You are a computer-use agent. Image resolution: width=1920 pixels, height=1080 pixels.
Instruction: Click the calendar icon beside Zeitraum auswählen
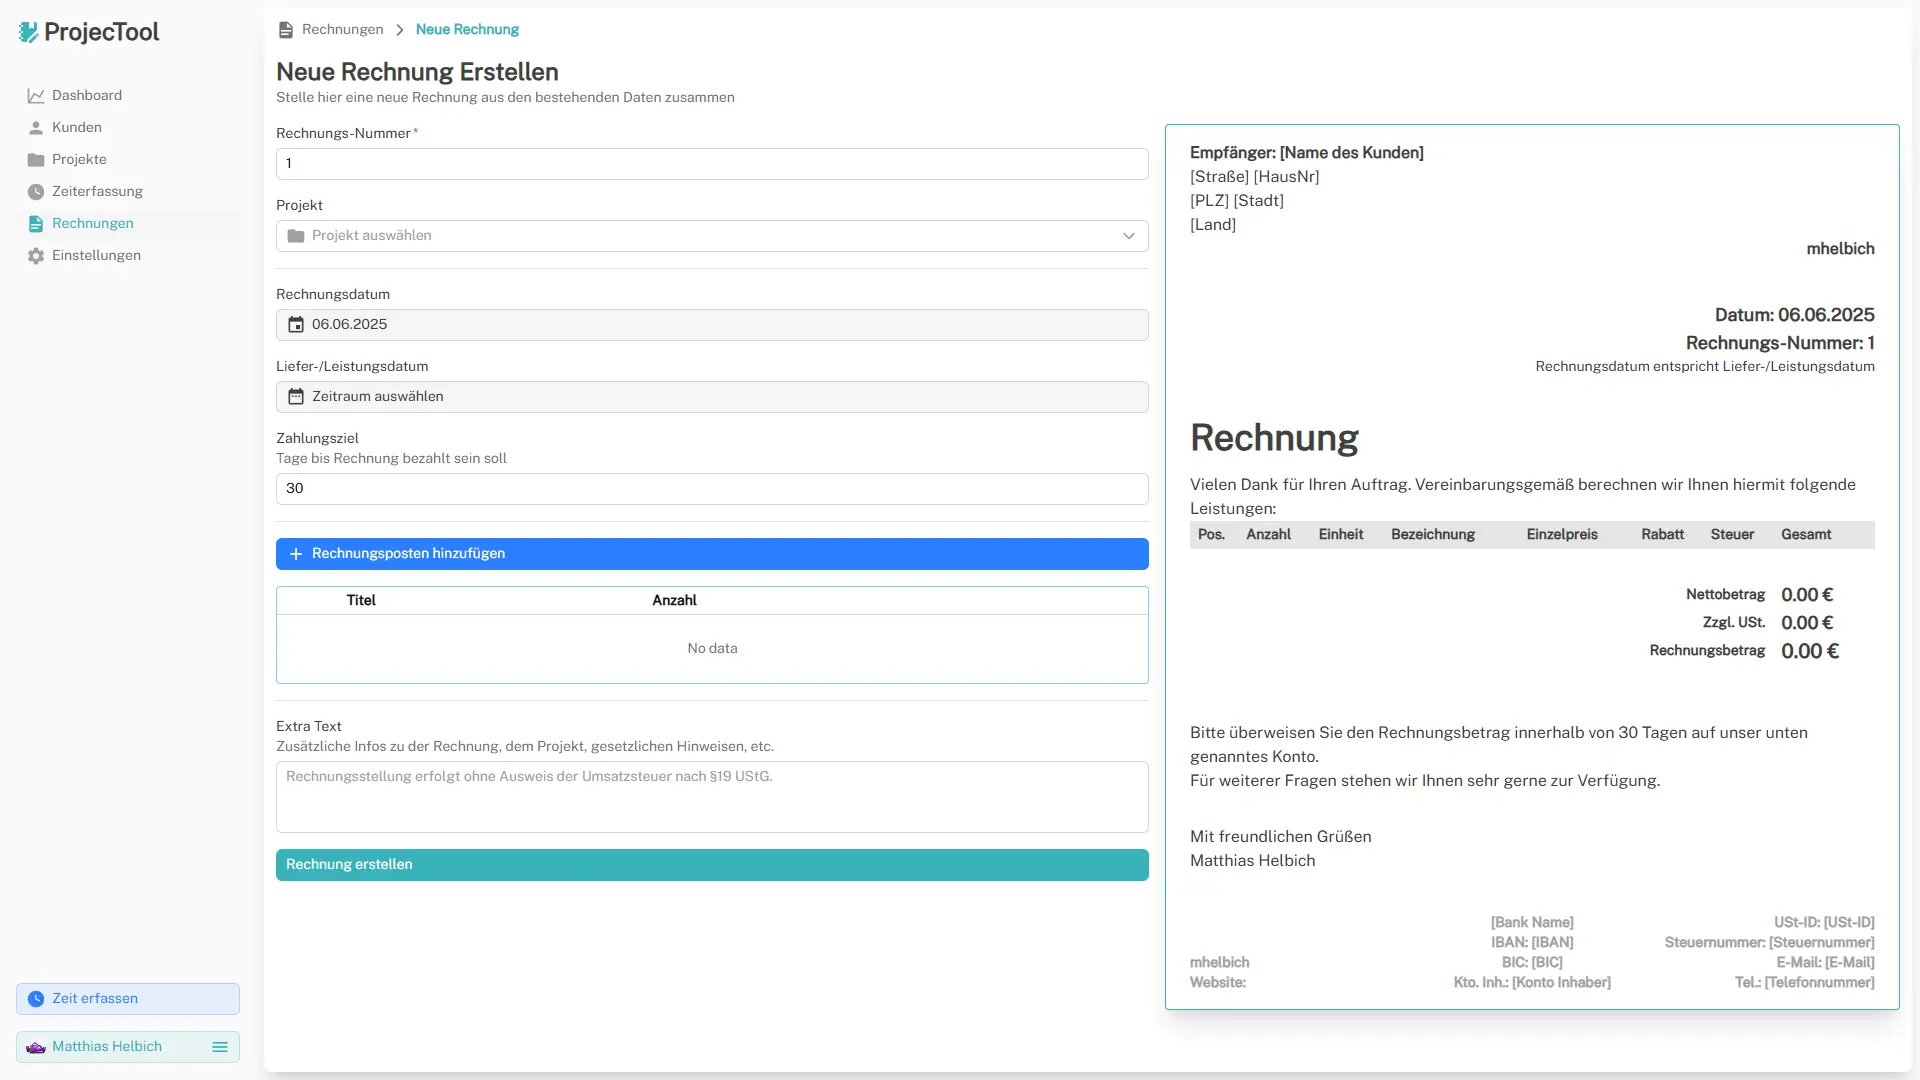pyautogui.click(x=296, y=396)
